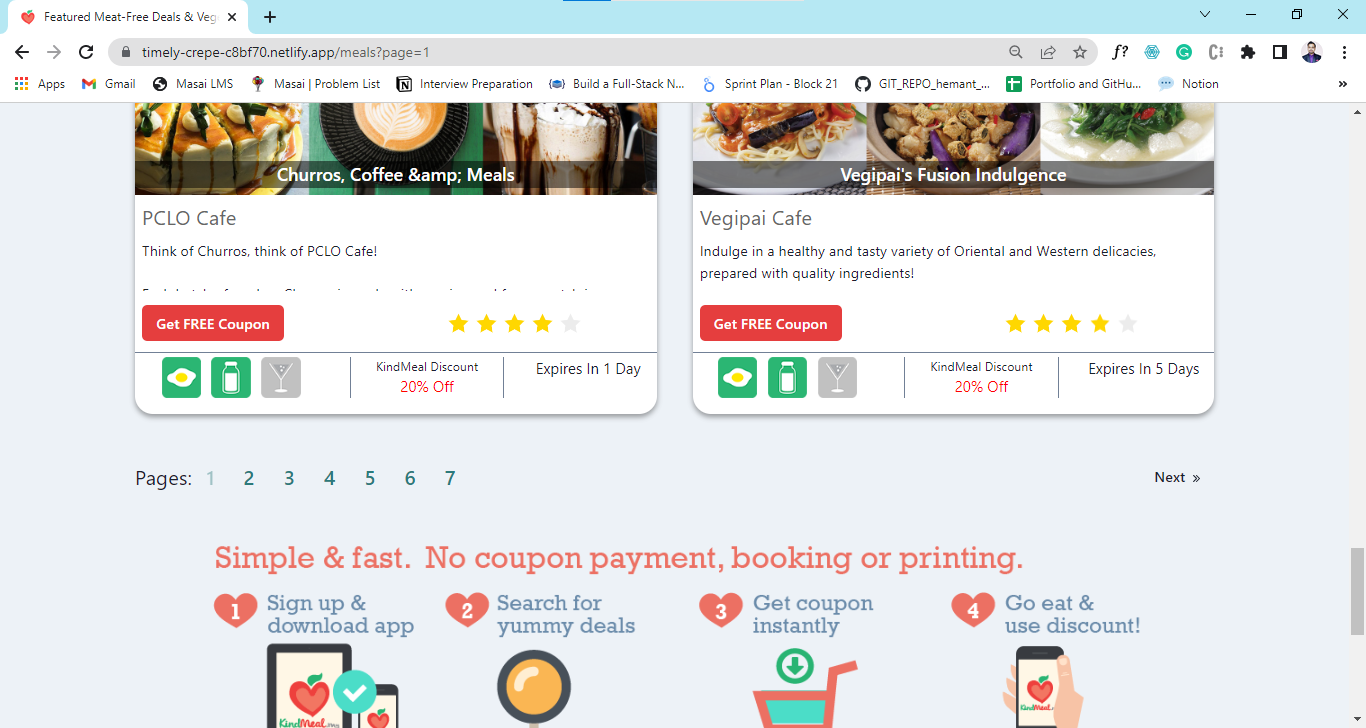Set Vegipai Cafe rating to first star
1366x728 pixels.
1015,323
